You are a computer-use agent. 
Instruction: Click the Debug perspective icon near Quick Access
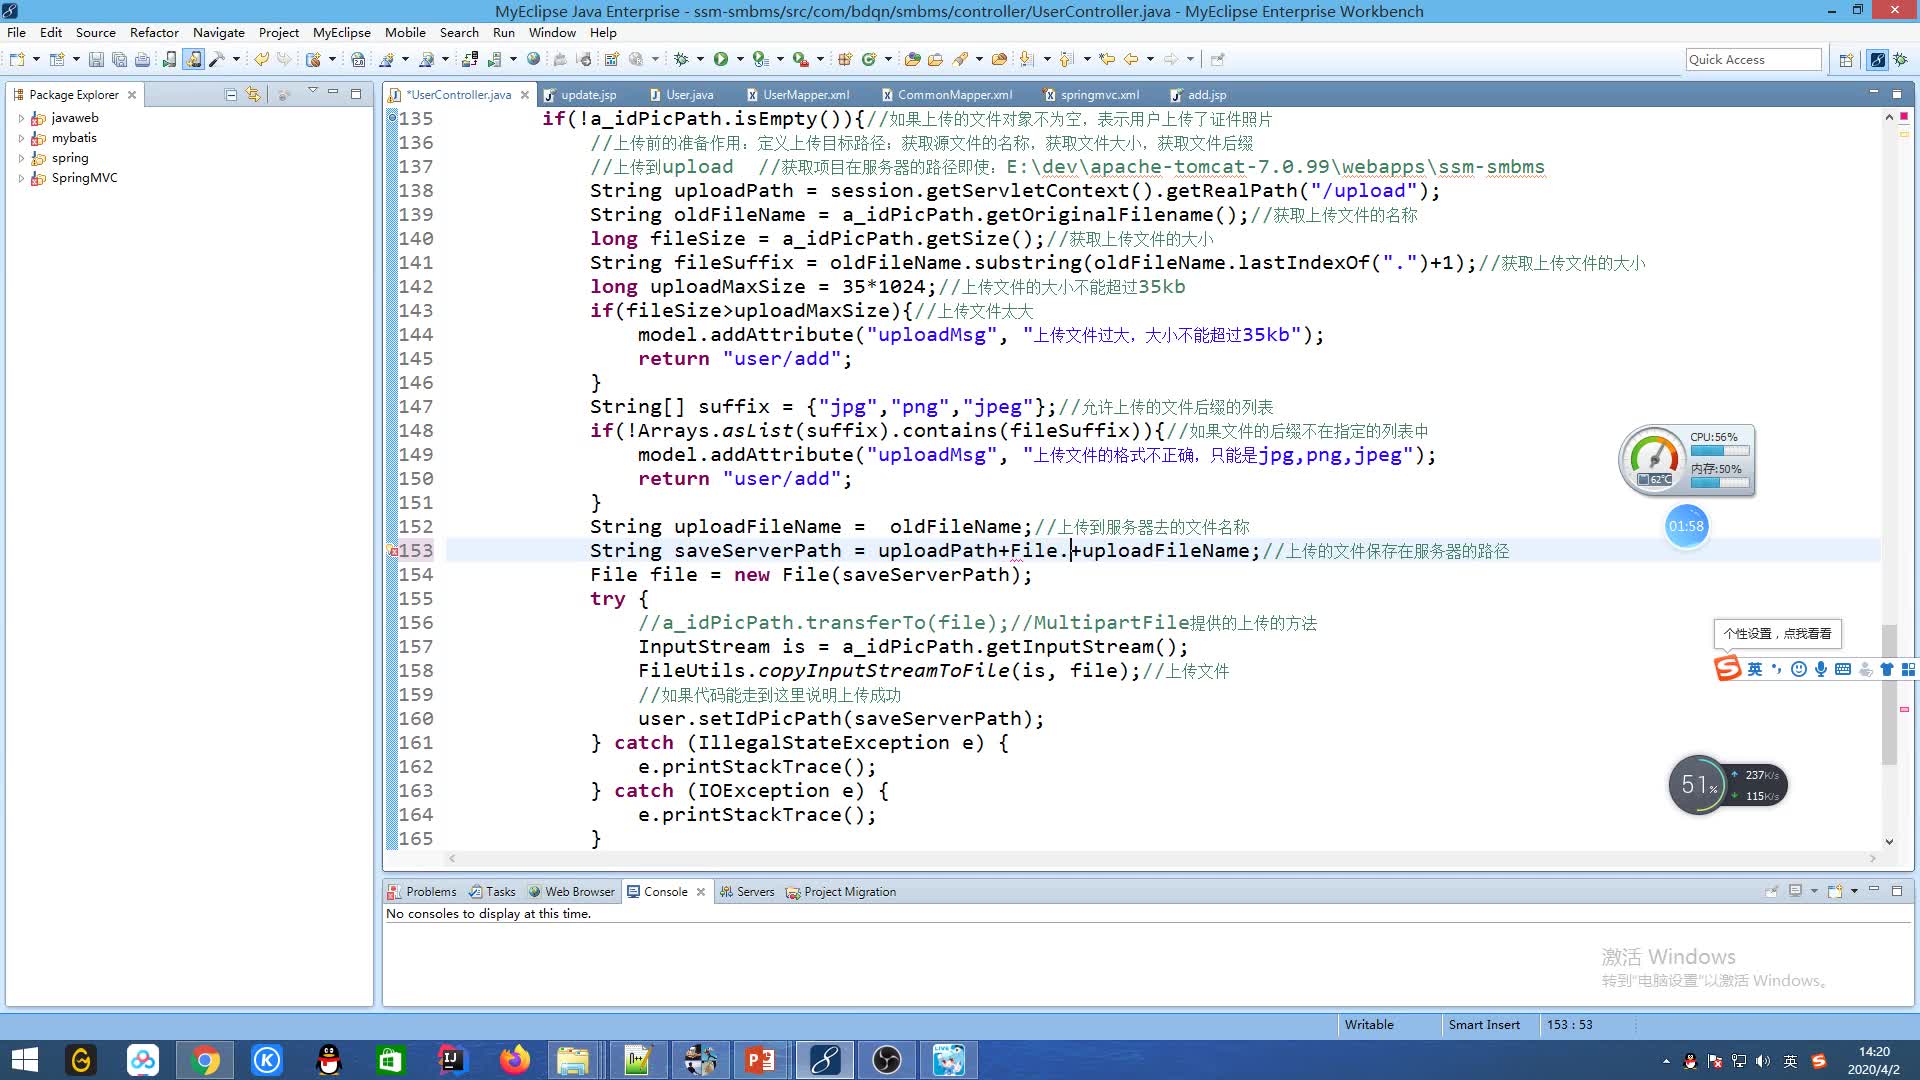pyautogui.click(x=1899, y=60)
